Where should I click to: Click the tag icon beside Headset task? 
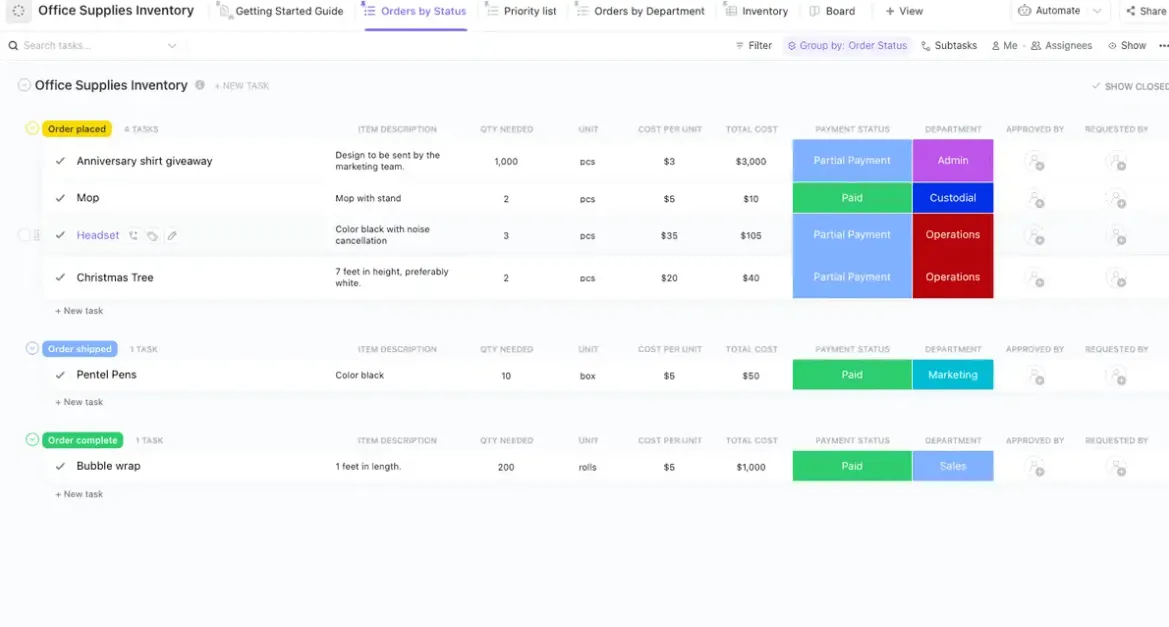pos(152,236)
